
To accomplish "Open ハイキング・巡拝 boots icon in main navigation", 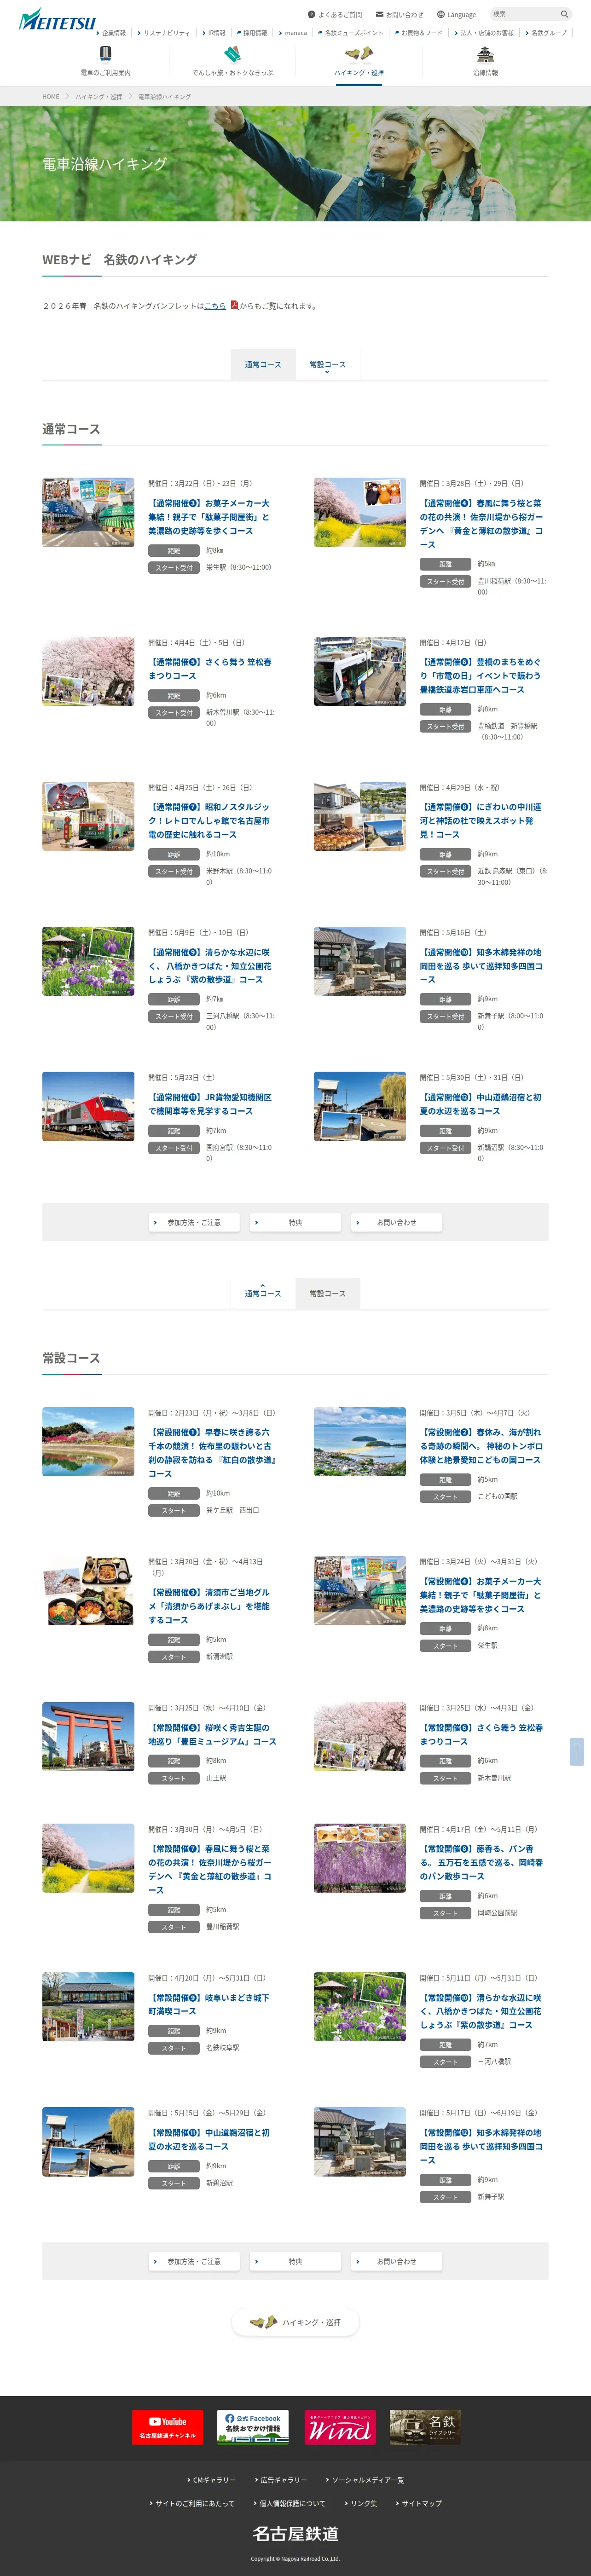I will click(x=359, y=61).
